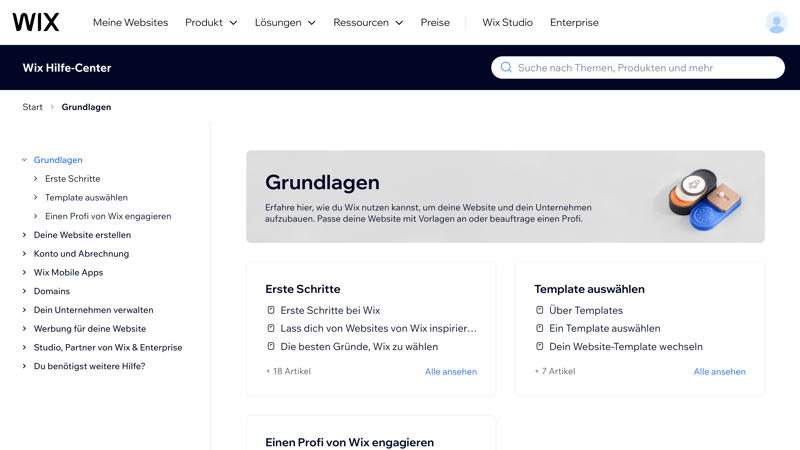Click document icon beside Die besten Gründe

pos(271,347)
